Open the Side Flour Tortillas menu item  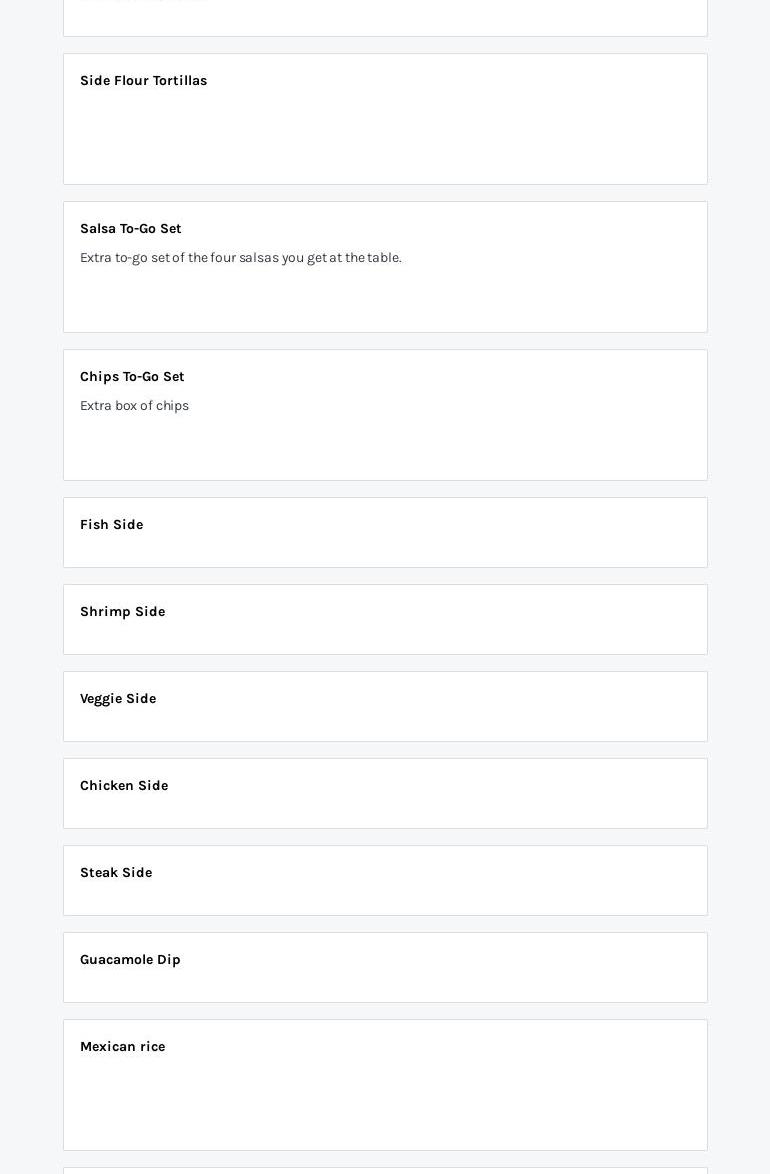click(385, 119)
